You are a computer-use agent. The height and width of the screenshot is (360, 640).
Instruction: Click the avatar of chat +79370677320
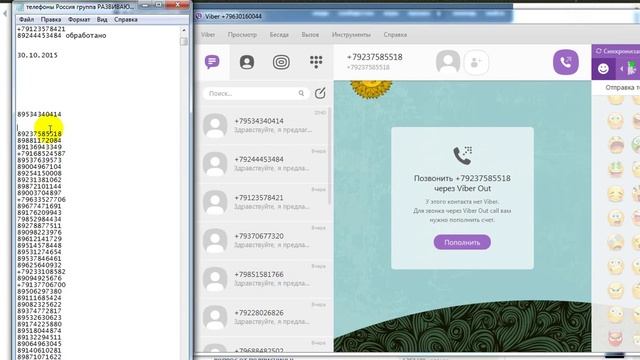point(215,240)
